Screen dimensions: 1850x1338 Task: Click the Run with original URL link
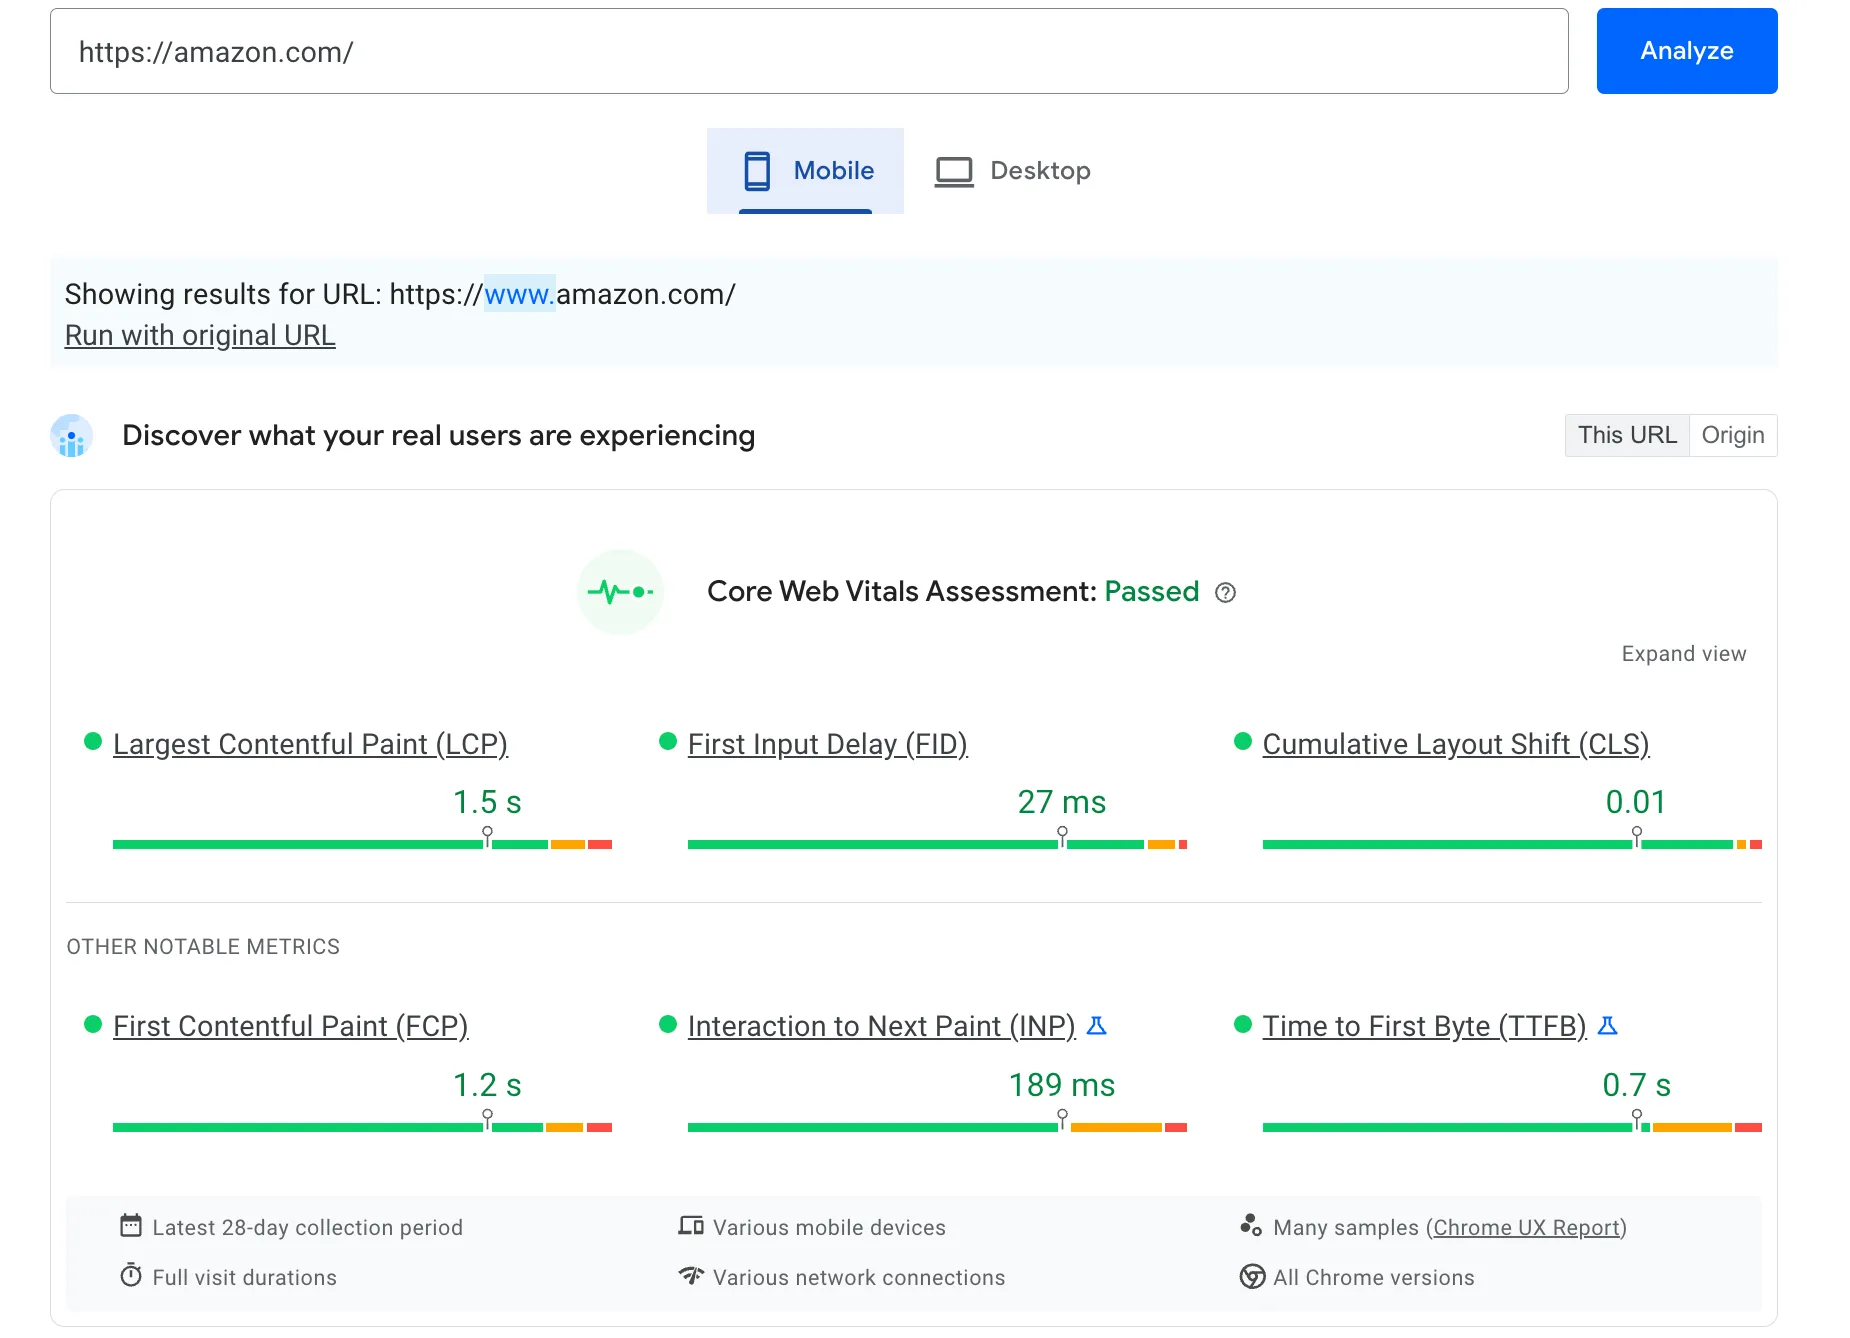point(199,335)
